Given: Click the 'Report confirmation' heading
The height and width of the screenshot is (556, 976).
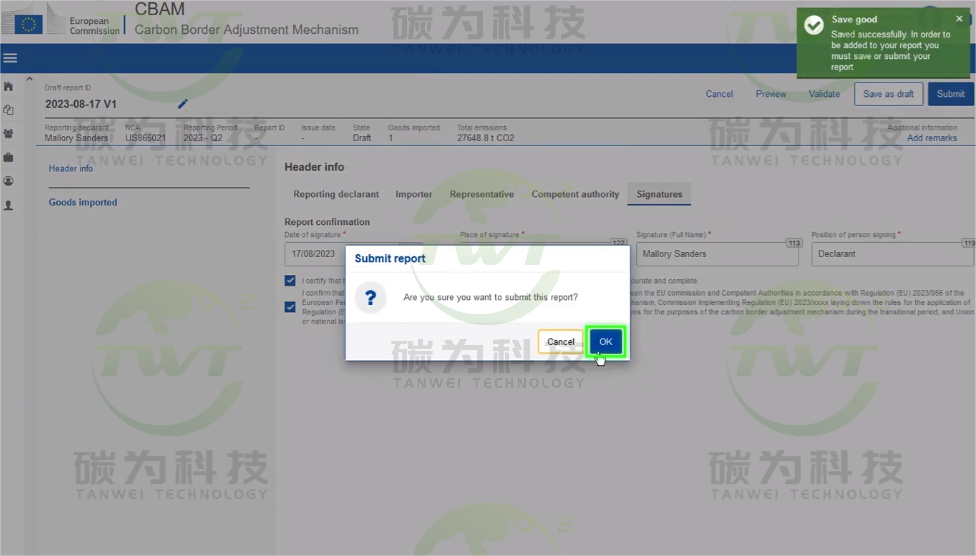Looking at the screenshot, I should [x=327, y=222].
